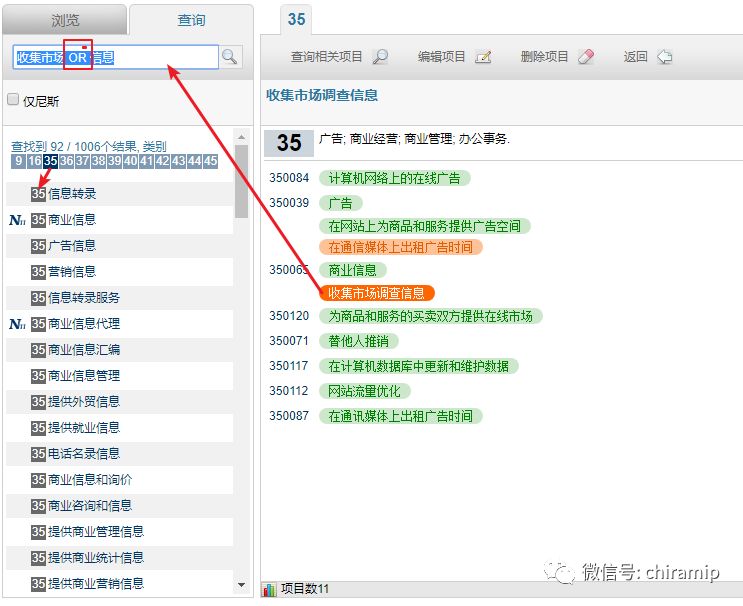Select item 计算机网络上的在线广告
This screenshot has height=606, width=743.
tap(395, 179)
